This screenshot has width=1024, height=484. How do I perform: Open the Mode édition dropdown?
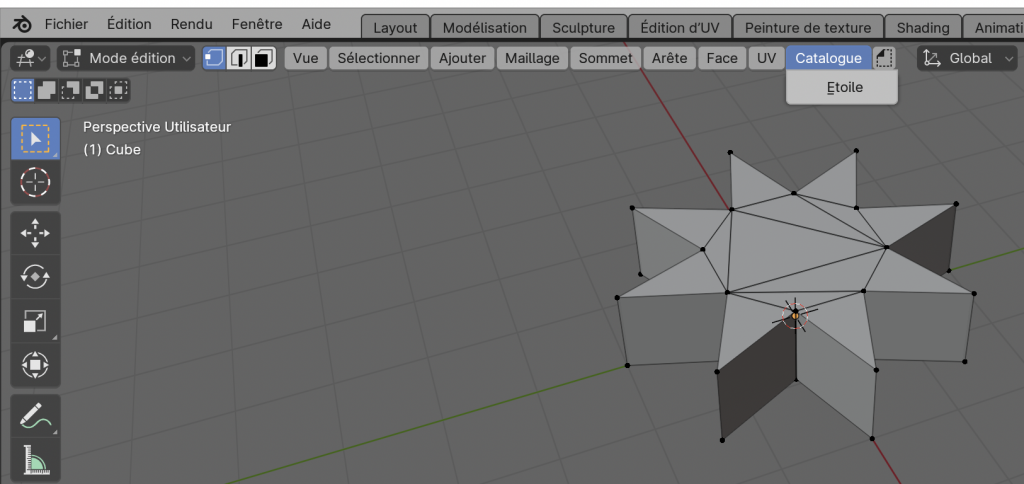[x=126, y=58]
